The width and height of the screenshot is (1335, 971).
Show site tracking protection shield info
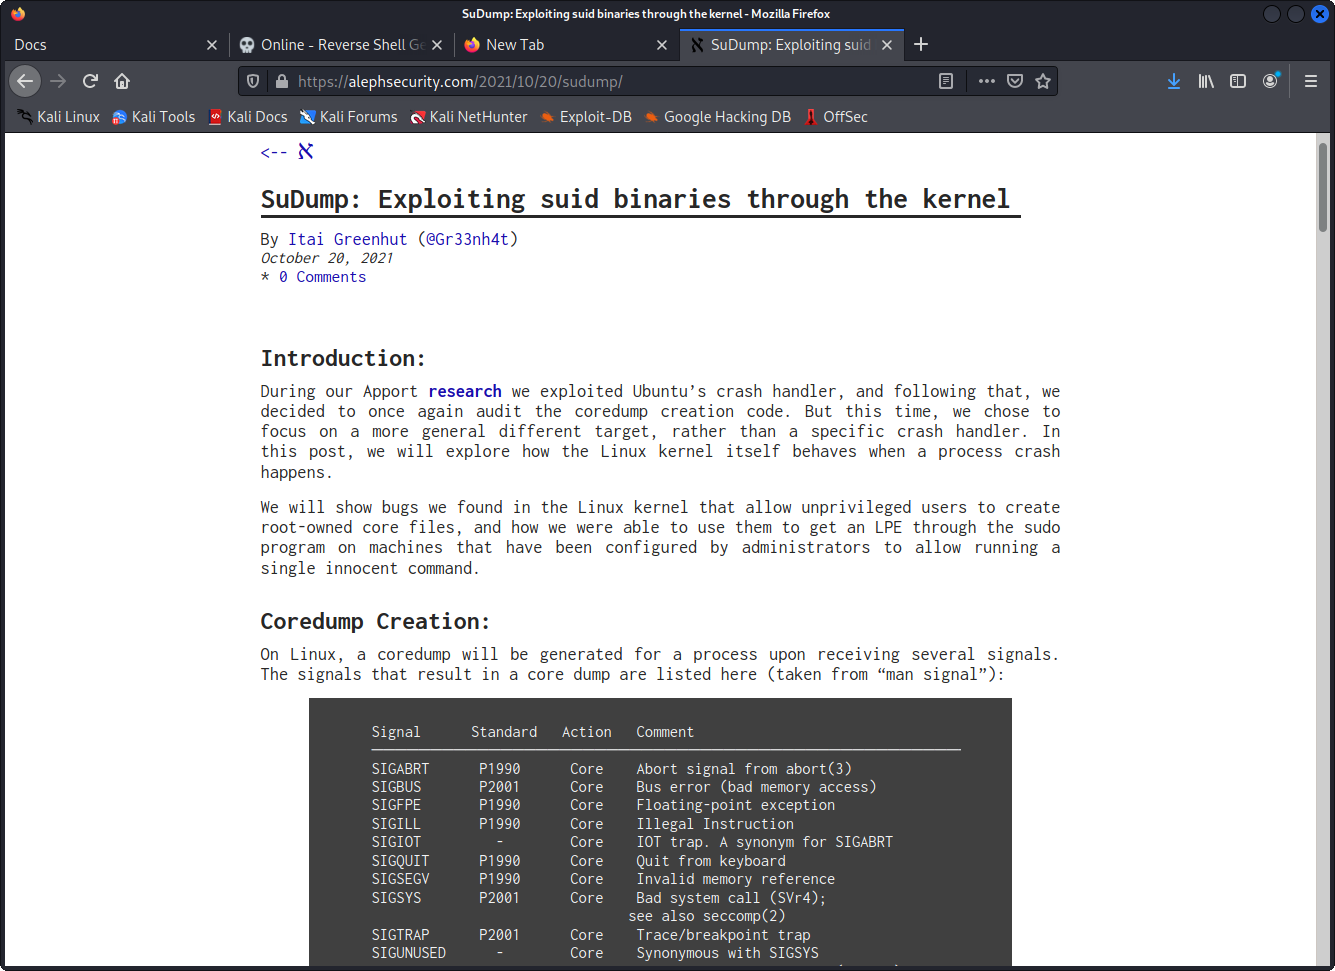[253, 81]
